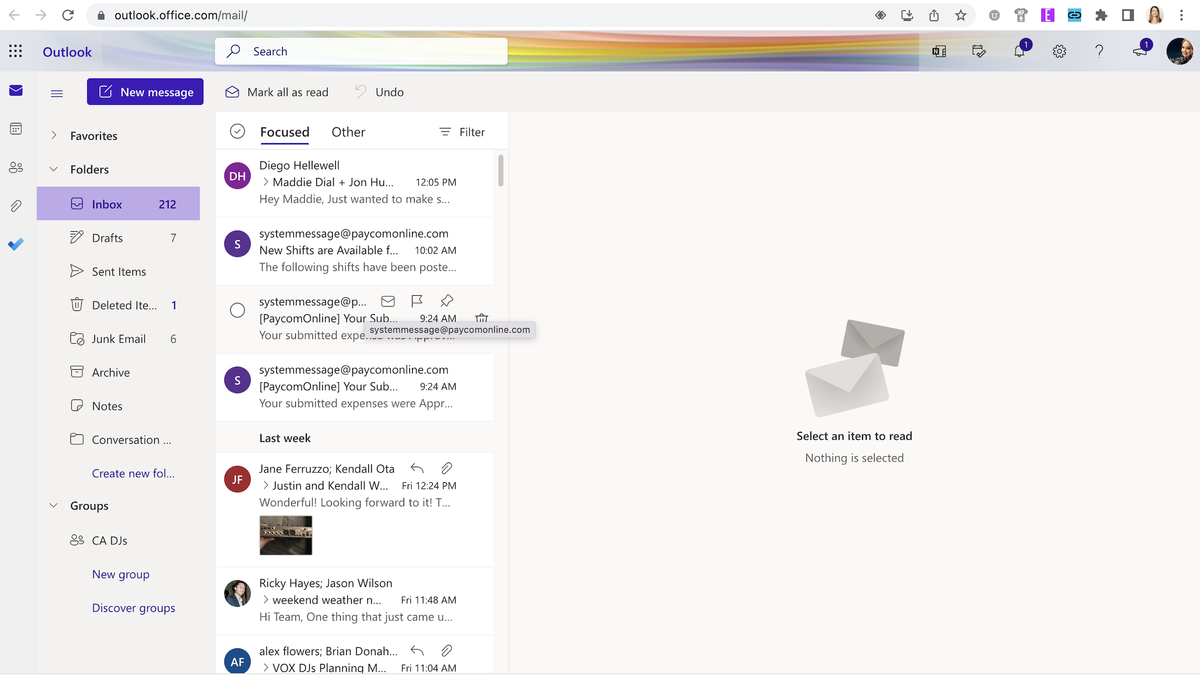Switch to the Other inbox tab
The height and width of the screenshot is (675, 1200).
[347, 131]
